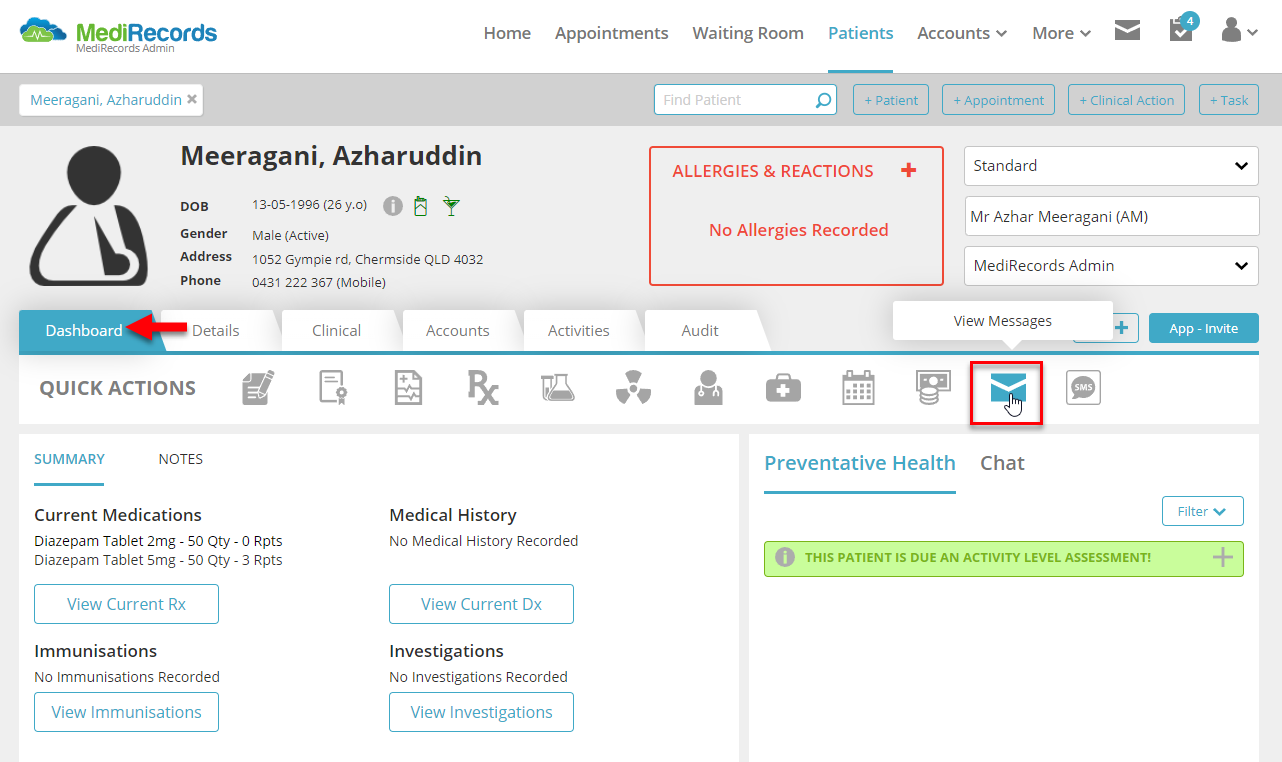
Task: Add an allergy with the red plus
Action: coord(908,171)
